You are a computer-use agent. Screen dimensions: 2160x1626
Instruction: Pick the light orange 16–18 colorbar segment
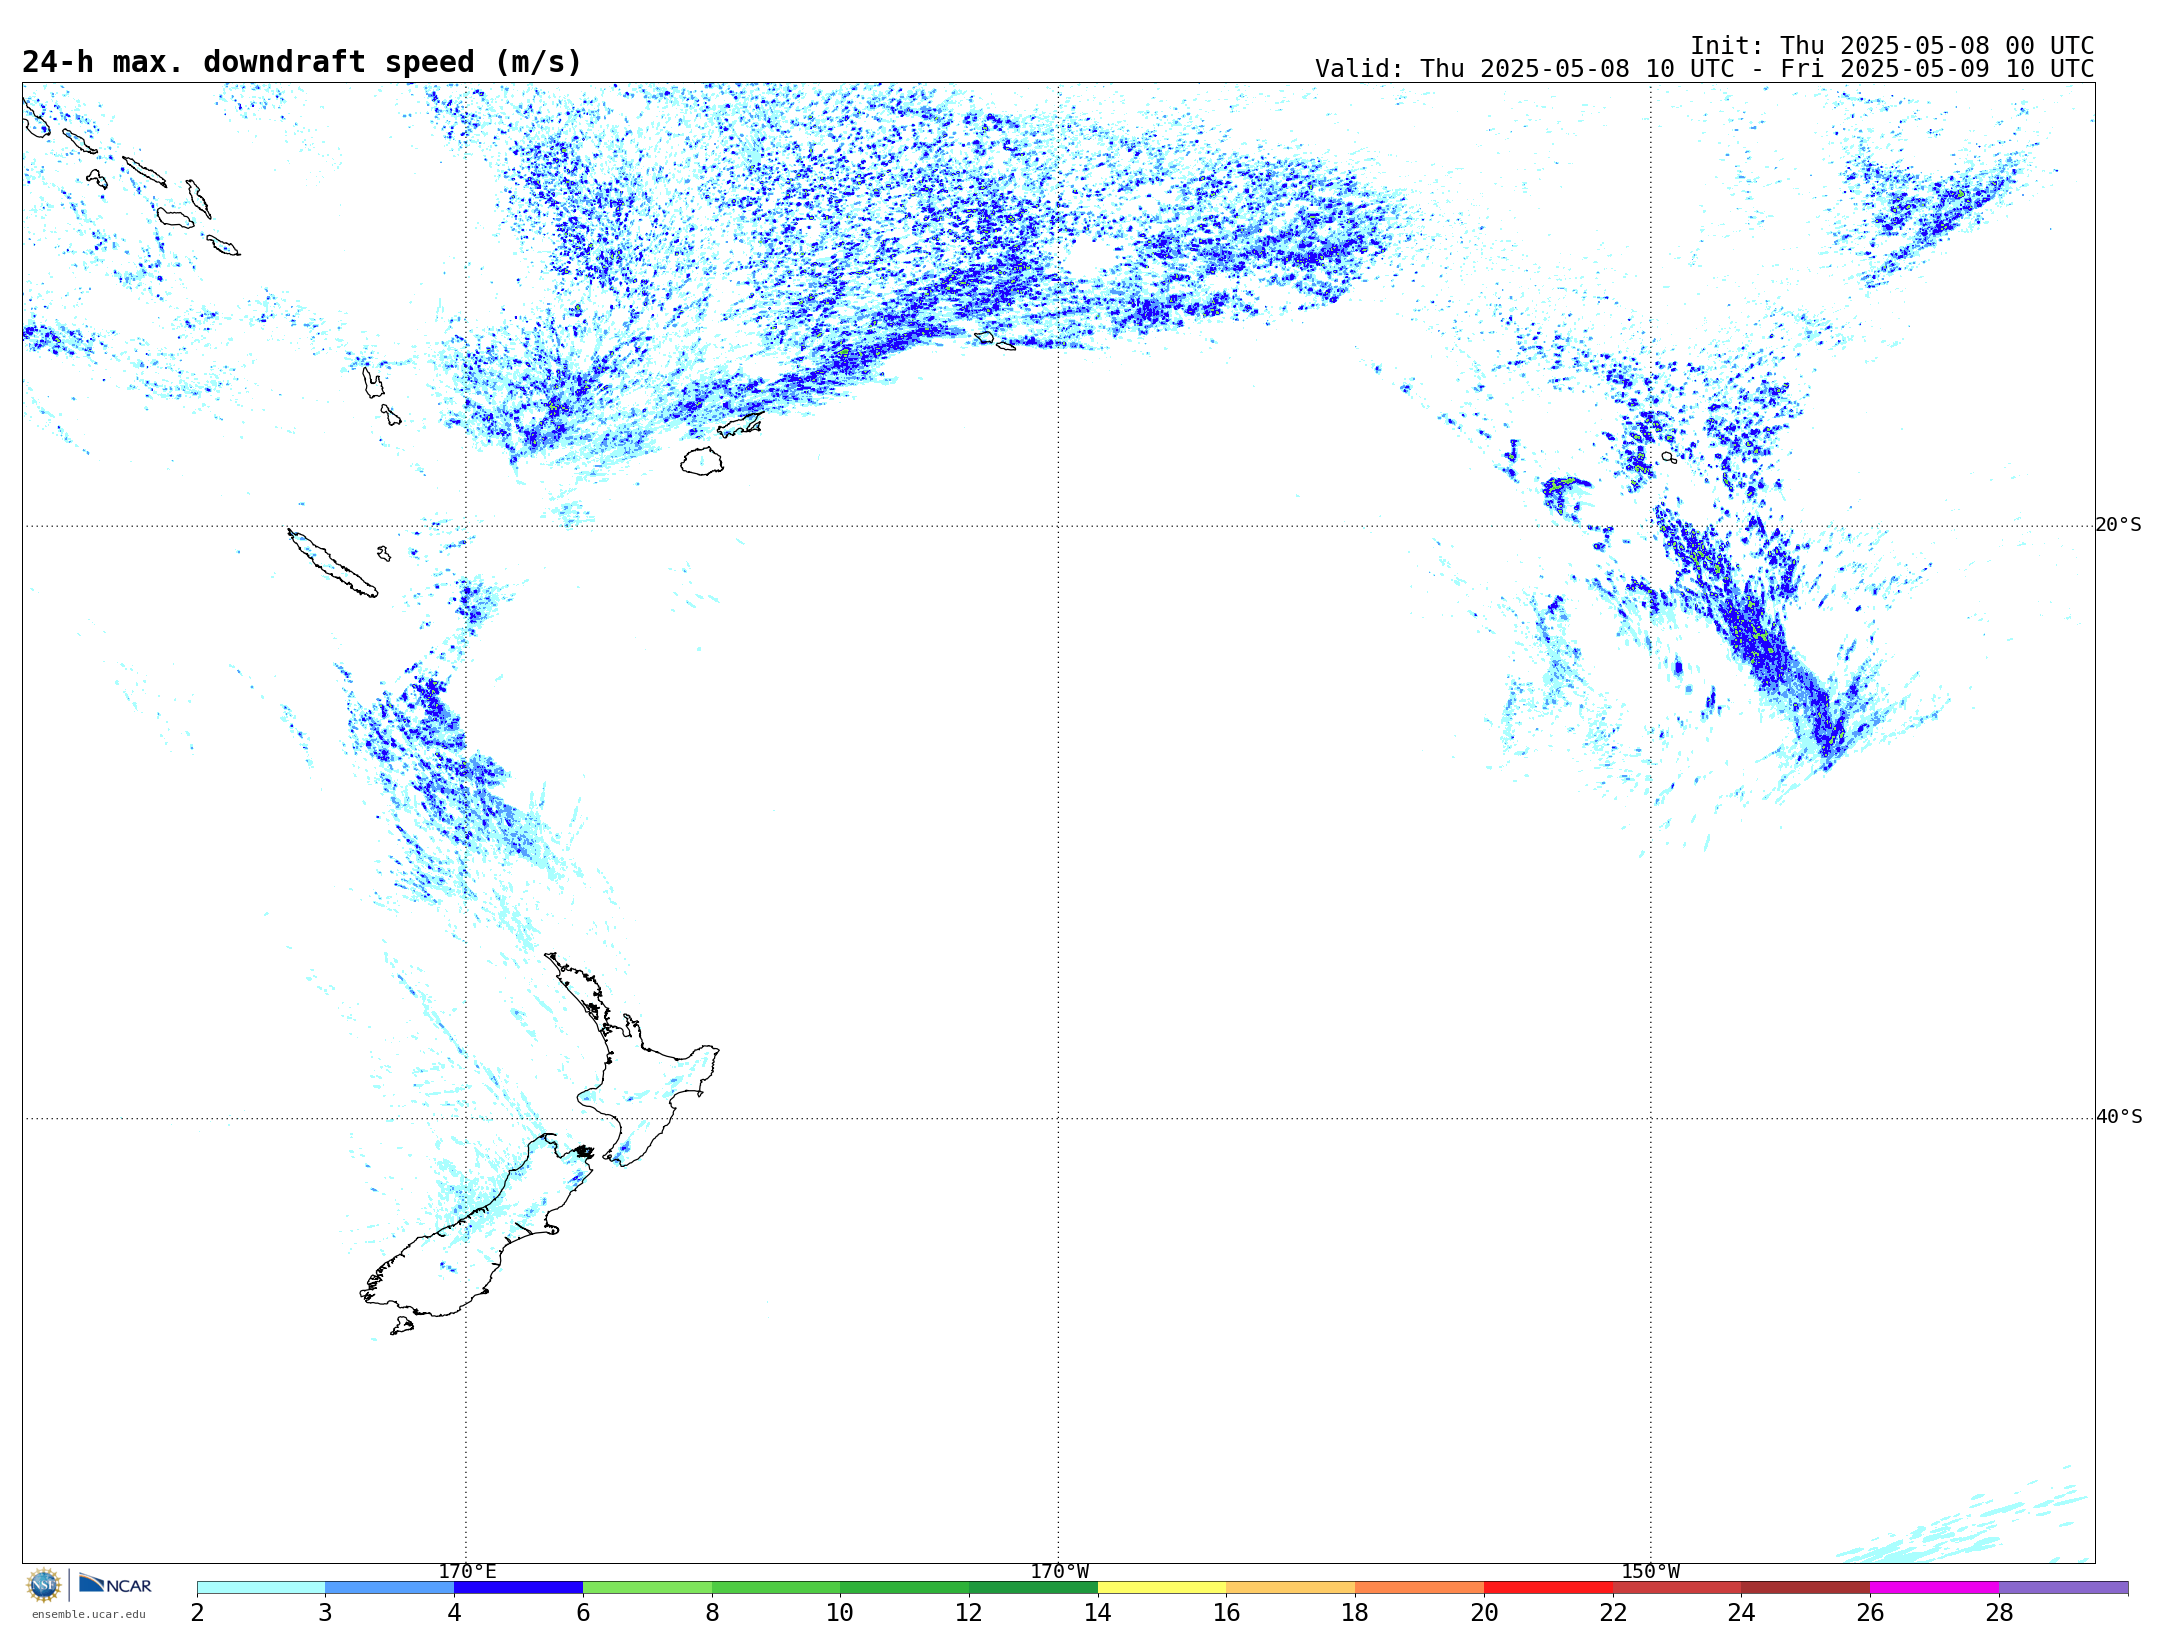click(1290, 1588)
